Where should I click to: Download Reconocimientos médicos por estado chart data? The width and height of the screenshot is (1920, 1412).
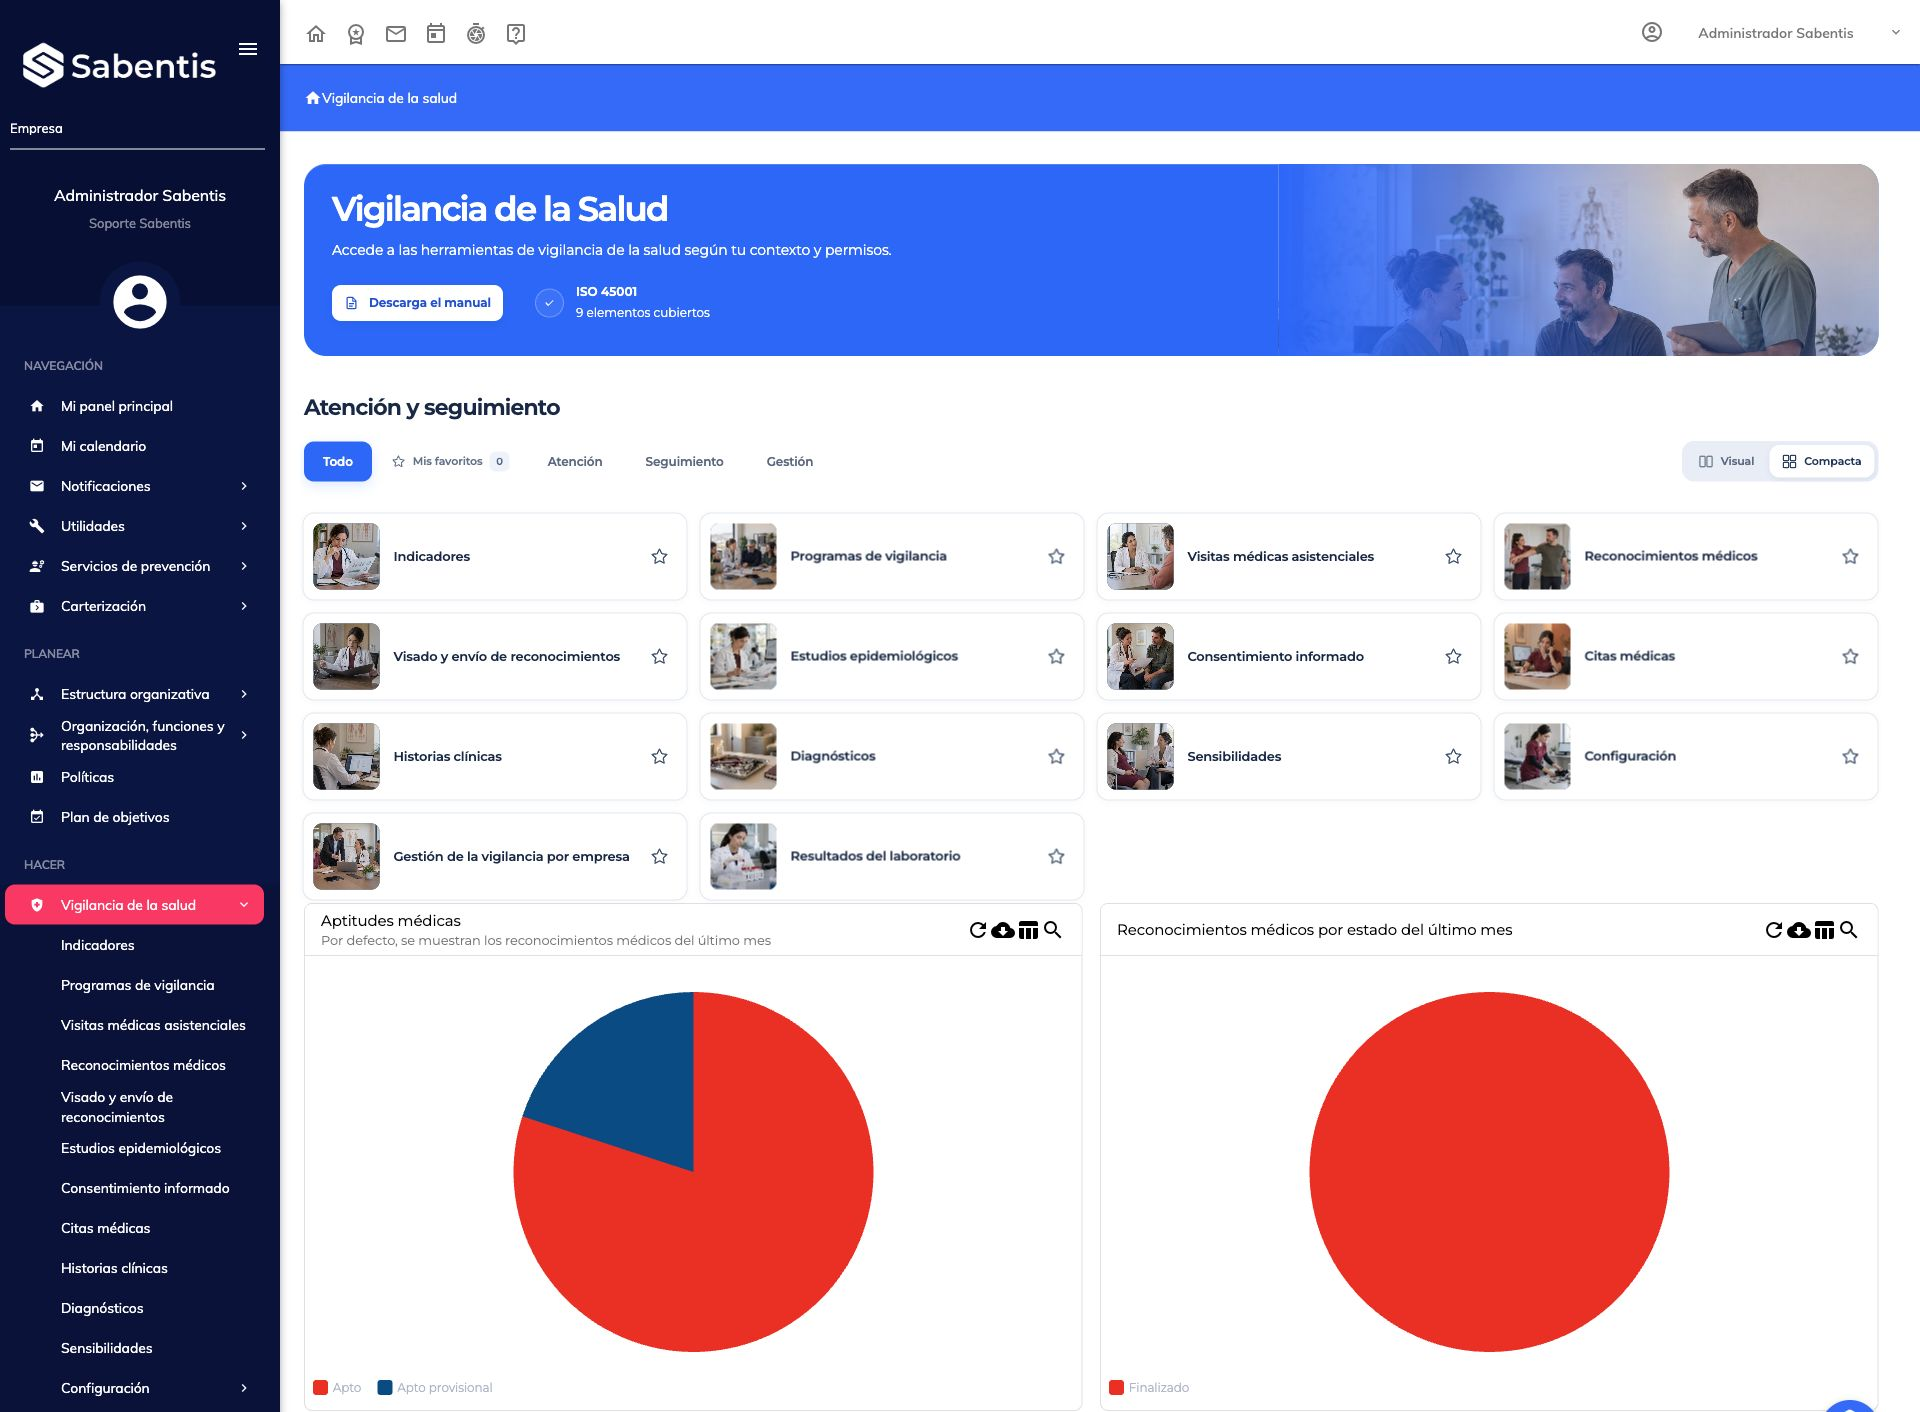(1799, 930)
